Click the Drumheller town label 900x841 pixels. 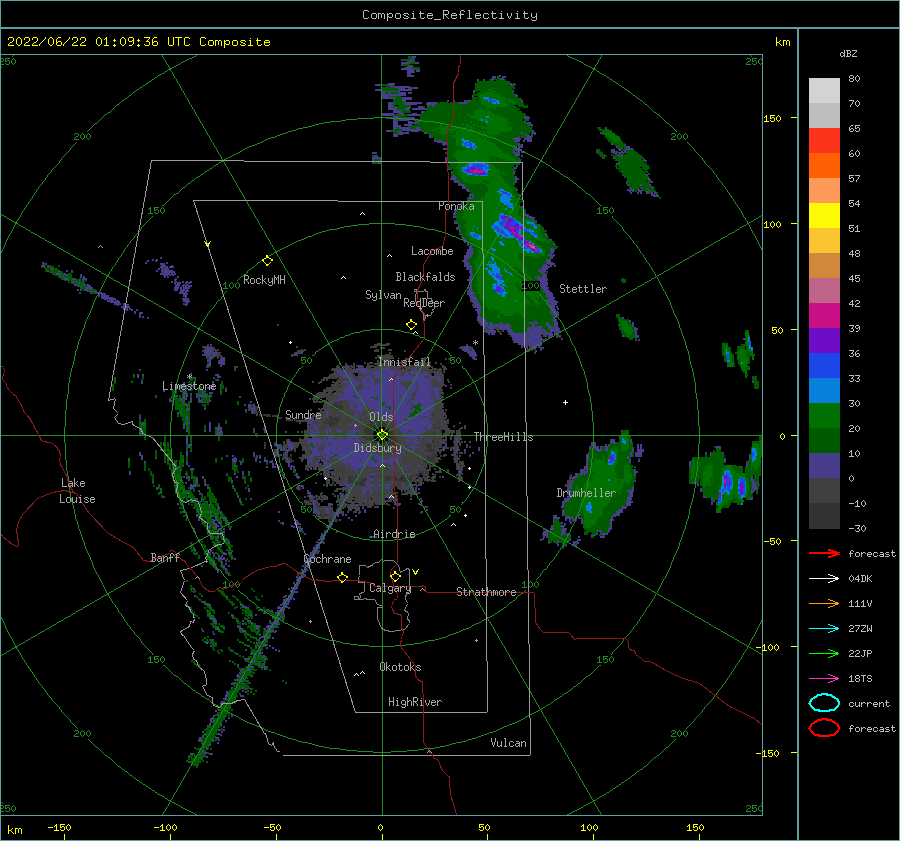pos(586,493)
